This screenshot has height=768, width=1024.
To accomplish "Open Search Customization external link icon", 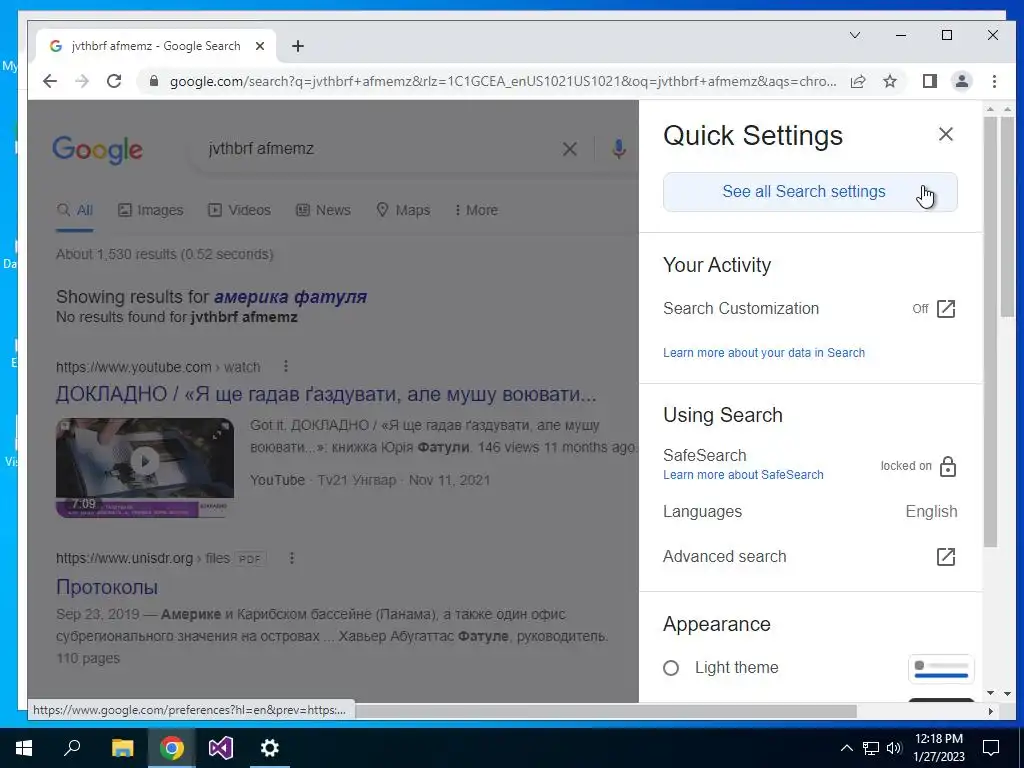I will (946, 309).
